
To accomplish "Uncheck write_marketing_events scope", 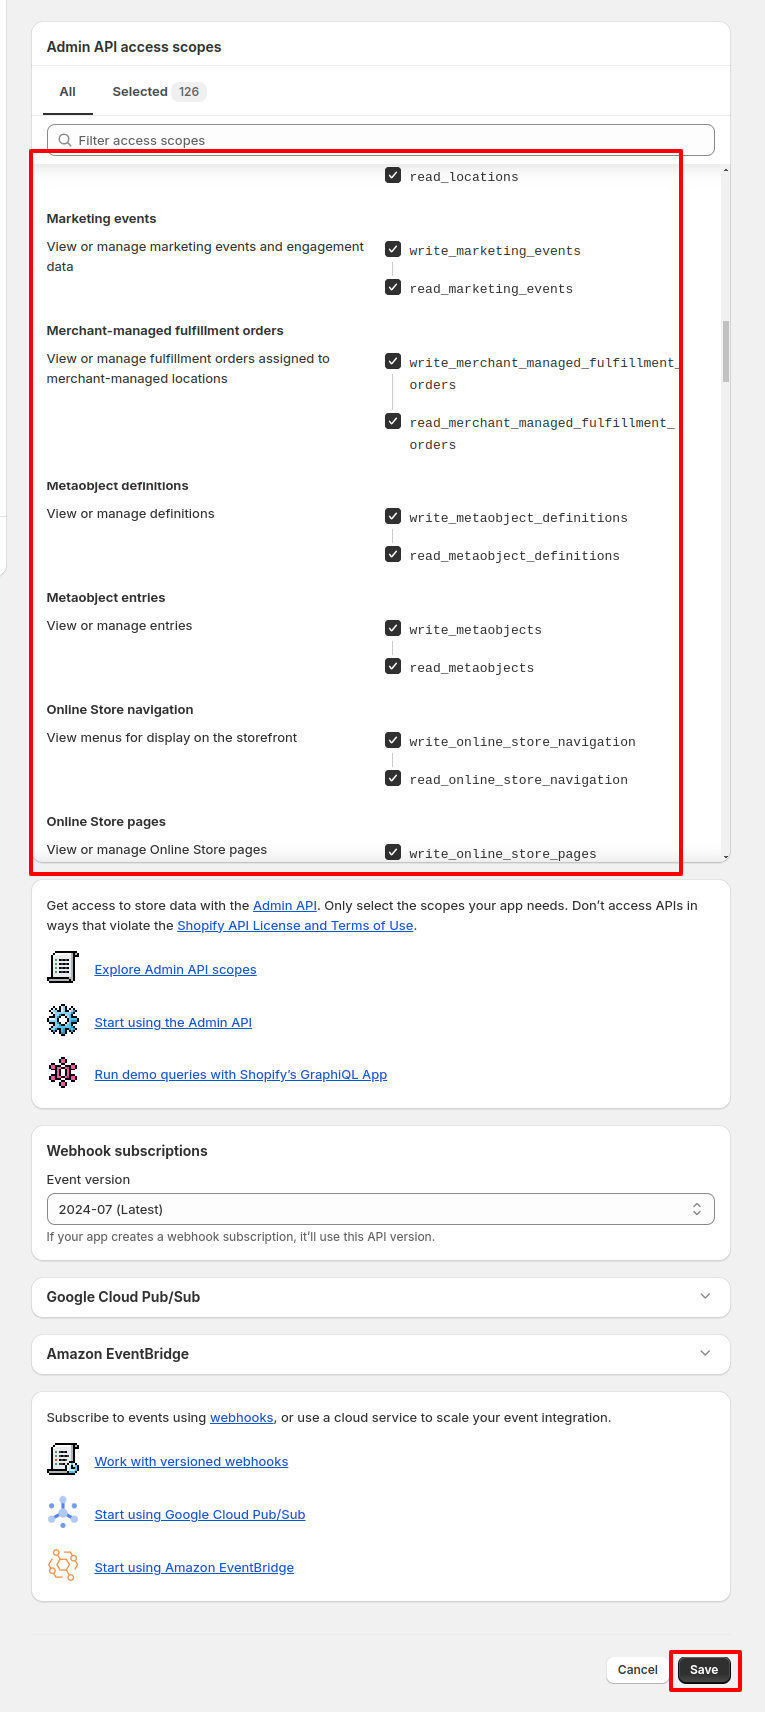I will coord(393,249).
